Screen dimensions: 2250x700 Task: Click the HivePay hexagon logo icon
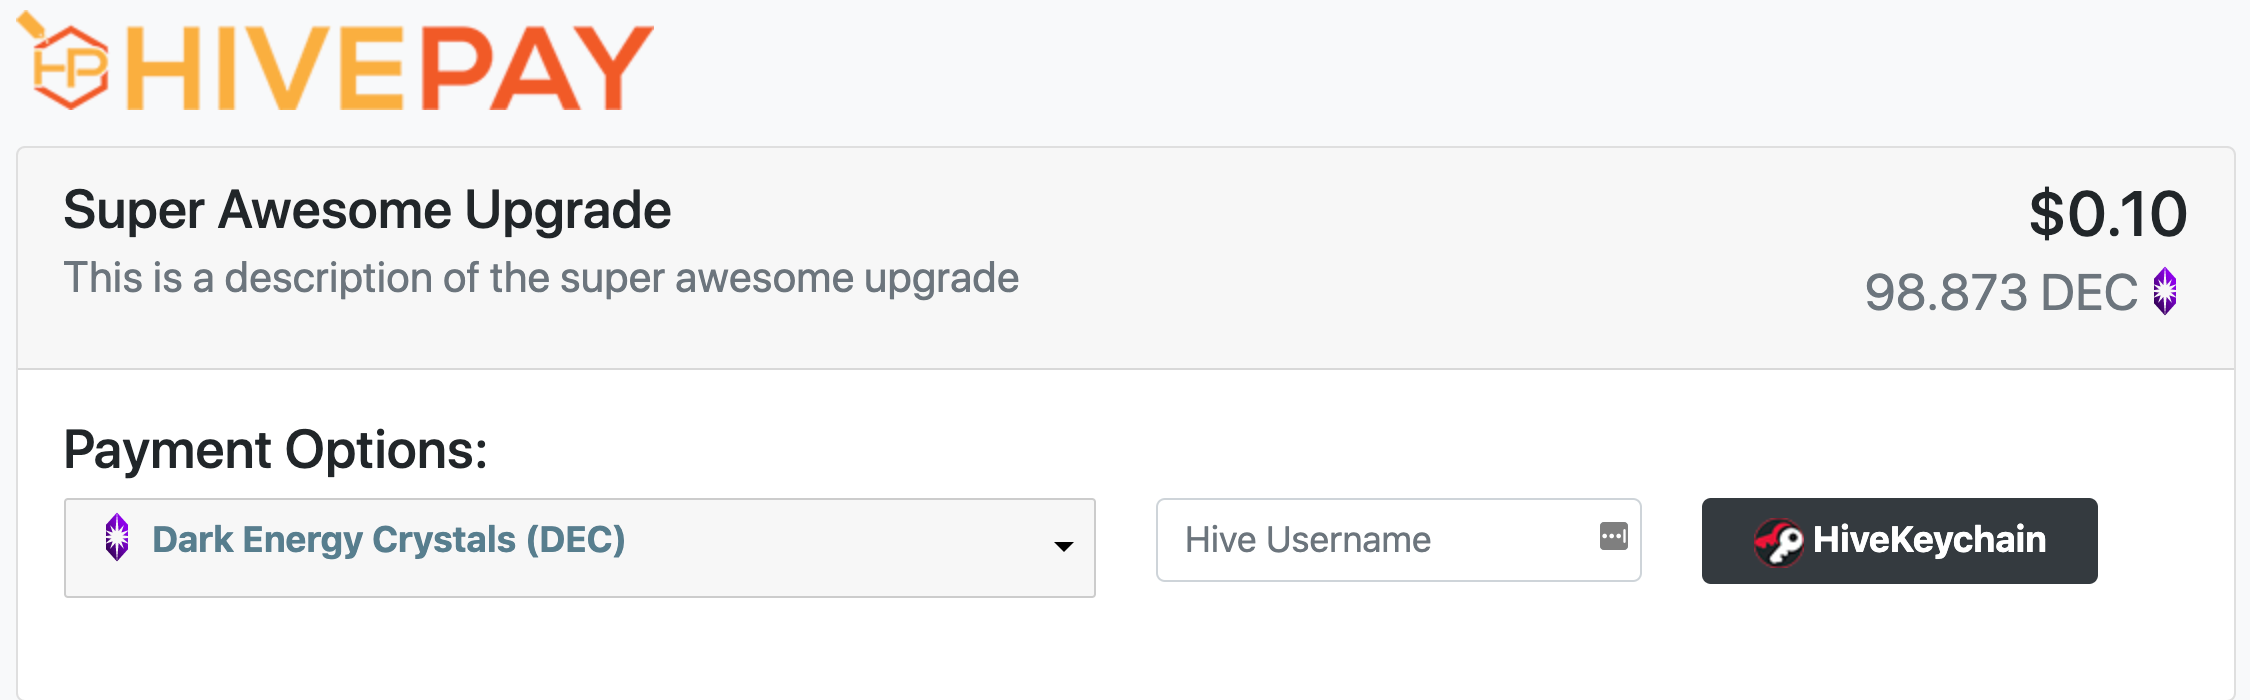tap(63, 62)
